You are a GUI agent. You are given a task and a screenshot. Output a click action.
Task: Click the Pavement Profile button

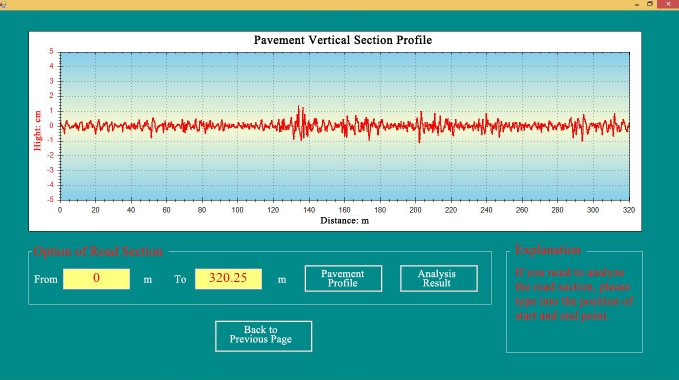pos(343,278)
